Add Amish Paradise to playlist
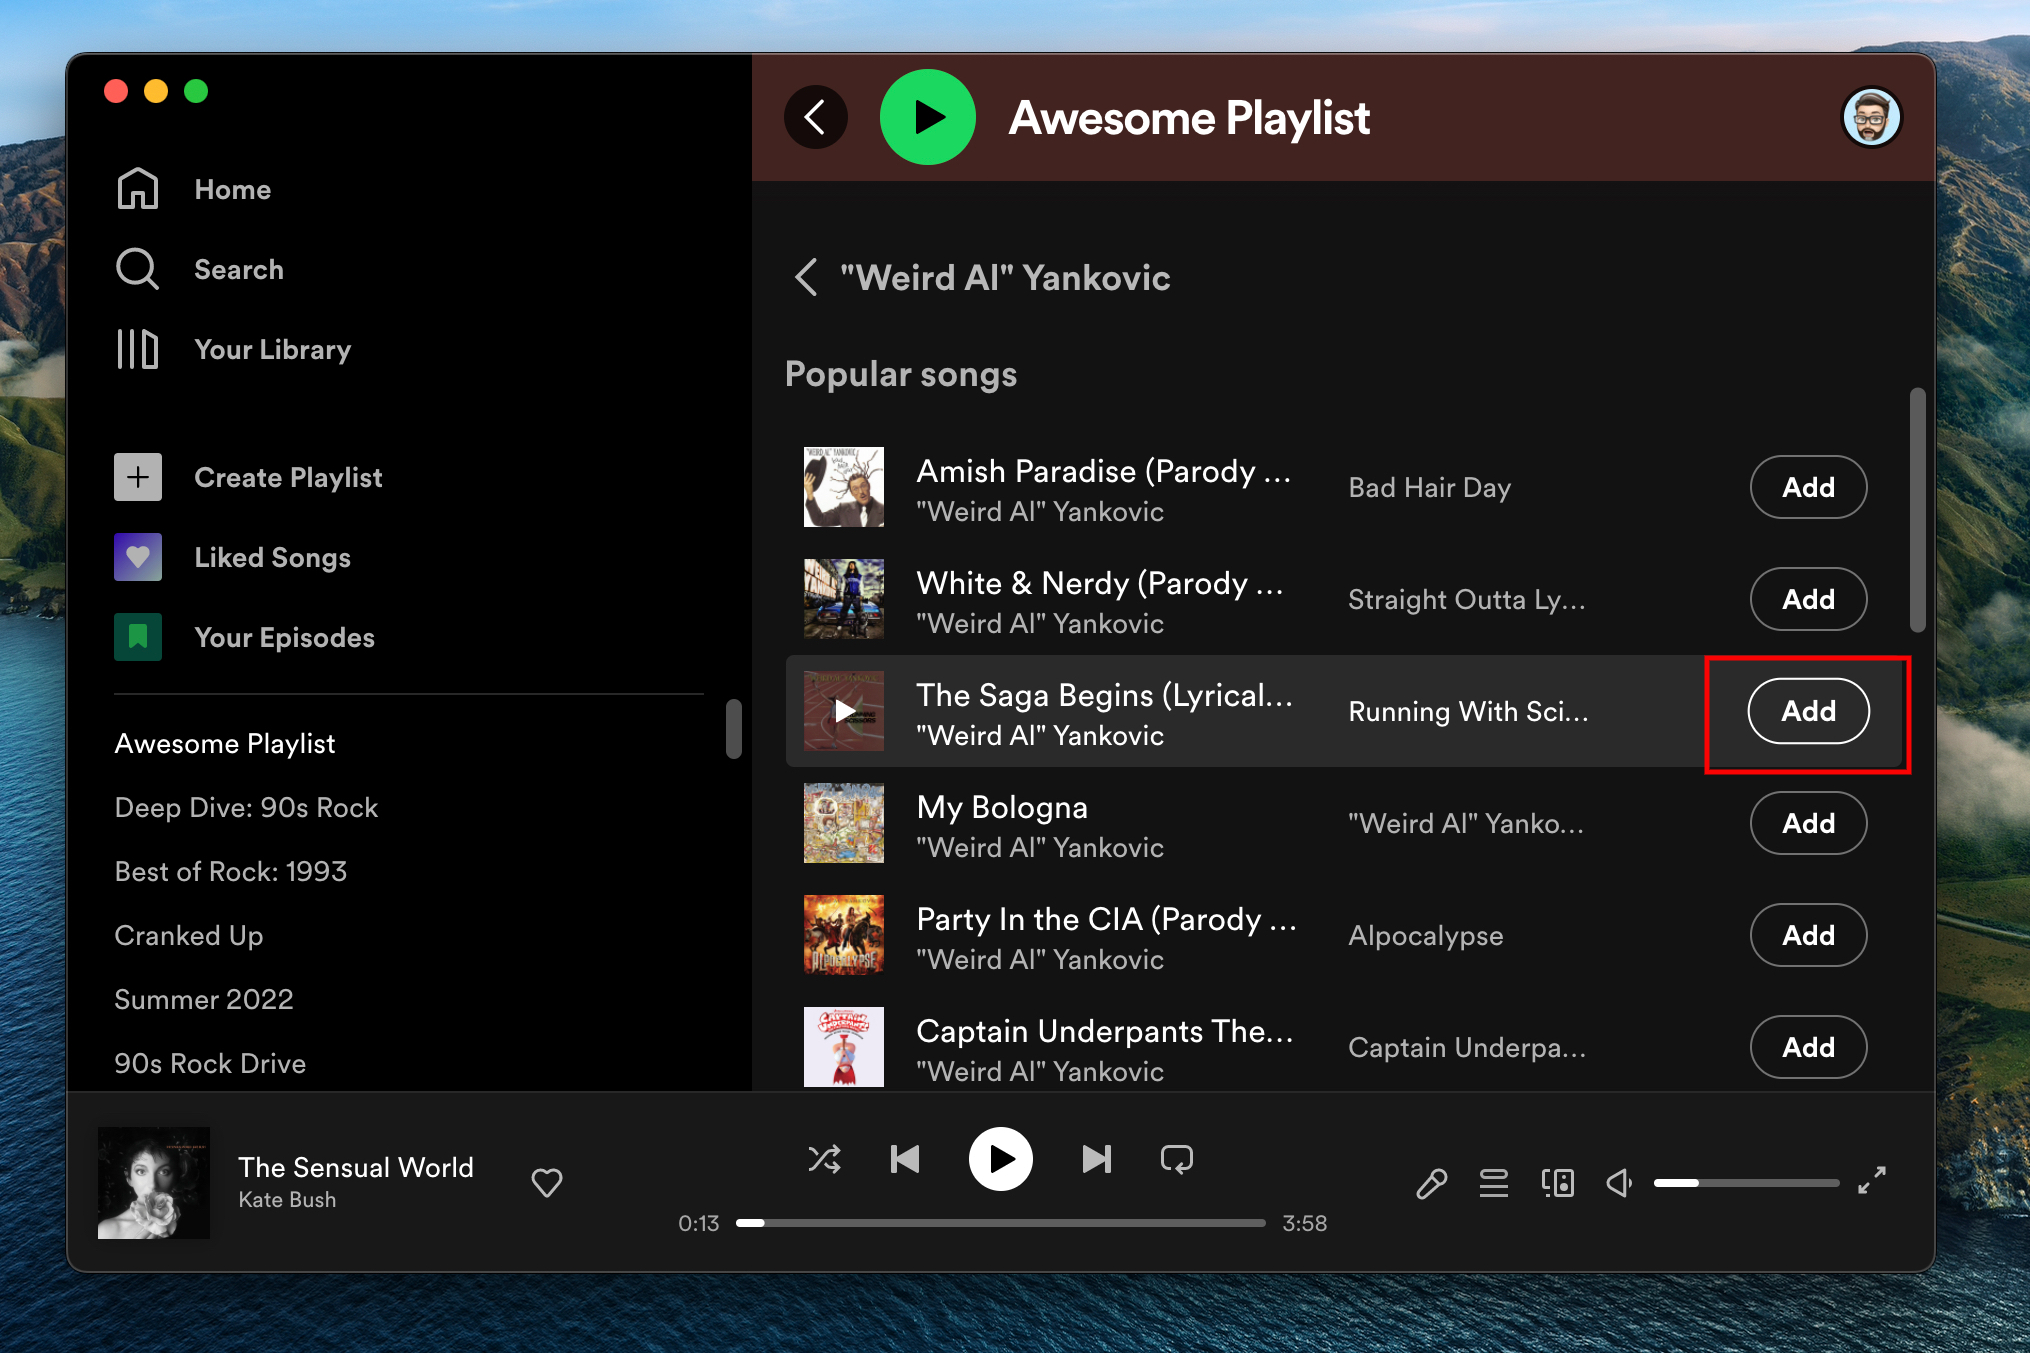This screenshot has height=1353, width=2030. 1807,486
